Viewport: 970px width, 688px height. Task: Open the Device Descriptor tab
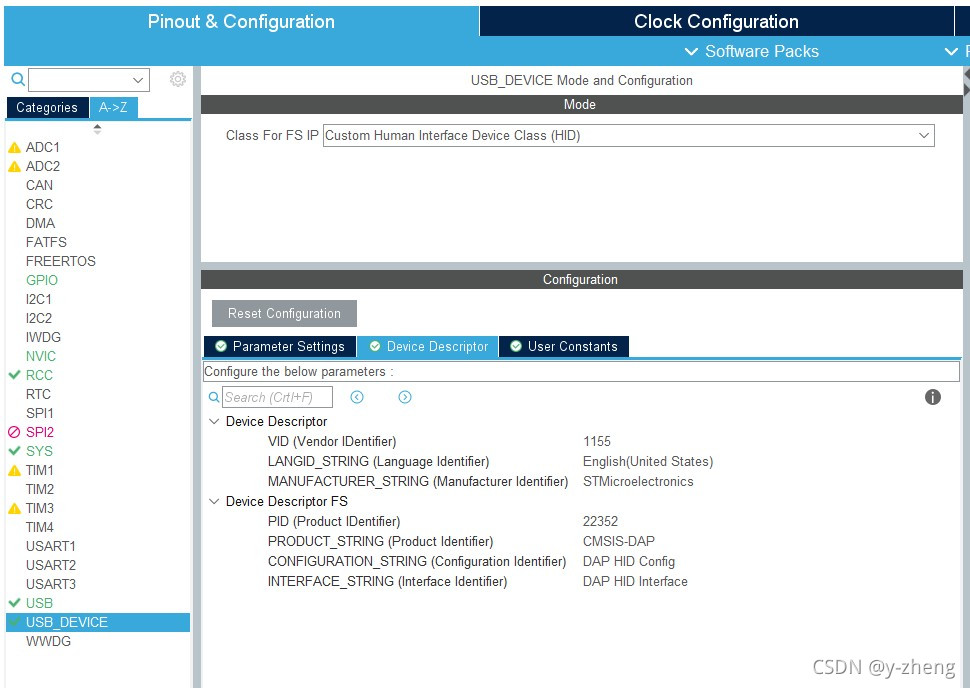point(427,346)
